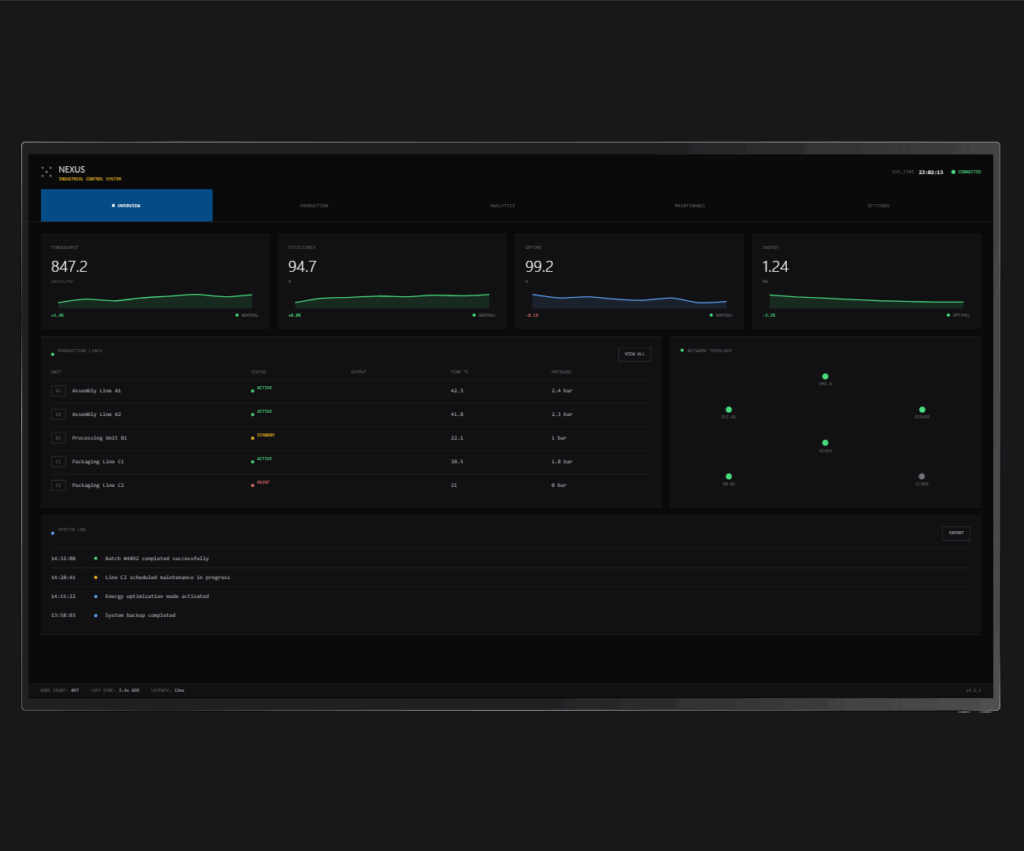Export the system log
Image resolution: width=1024 pixels, height=851 pixels.
955,533
